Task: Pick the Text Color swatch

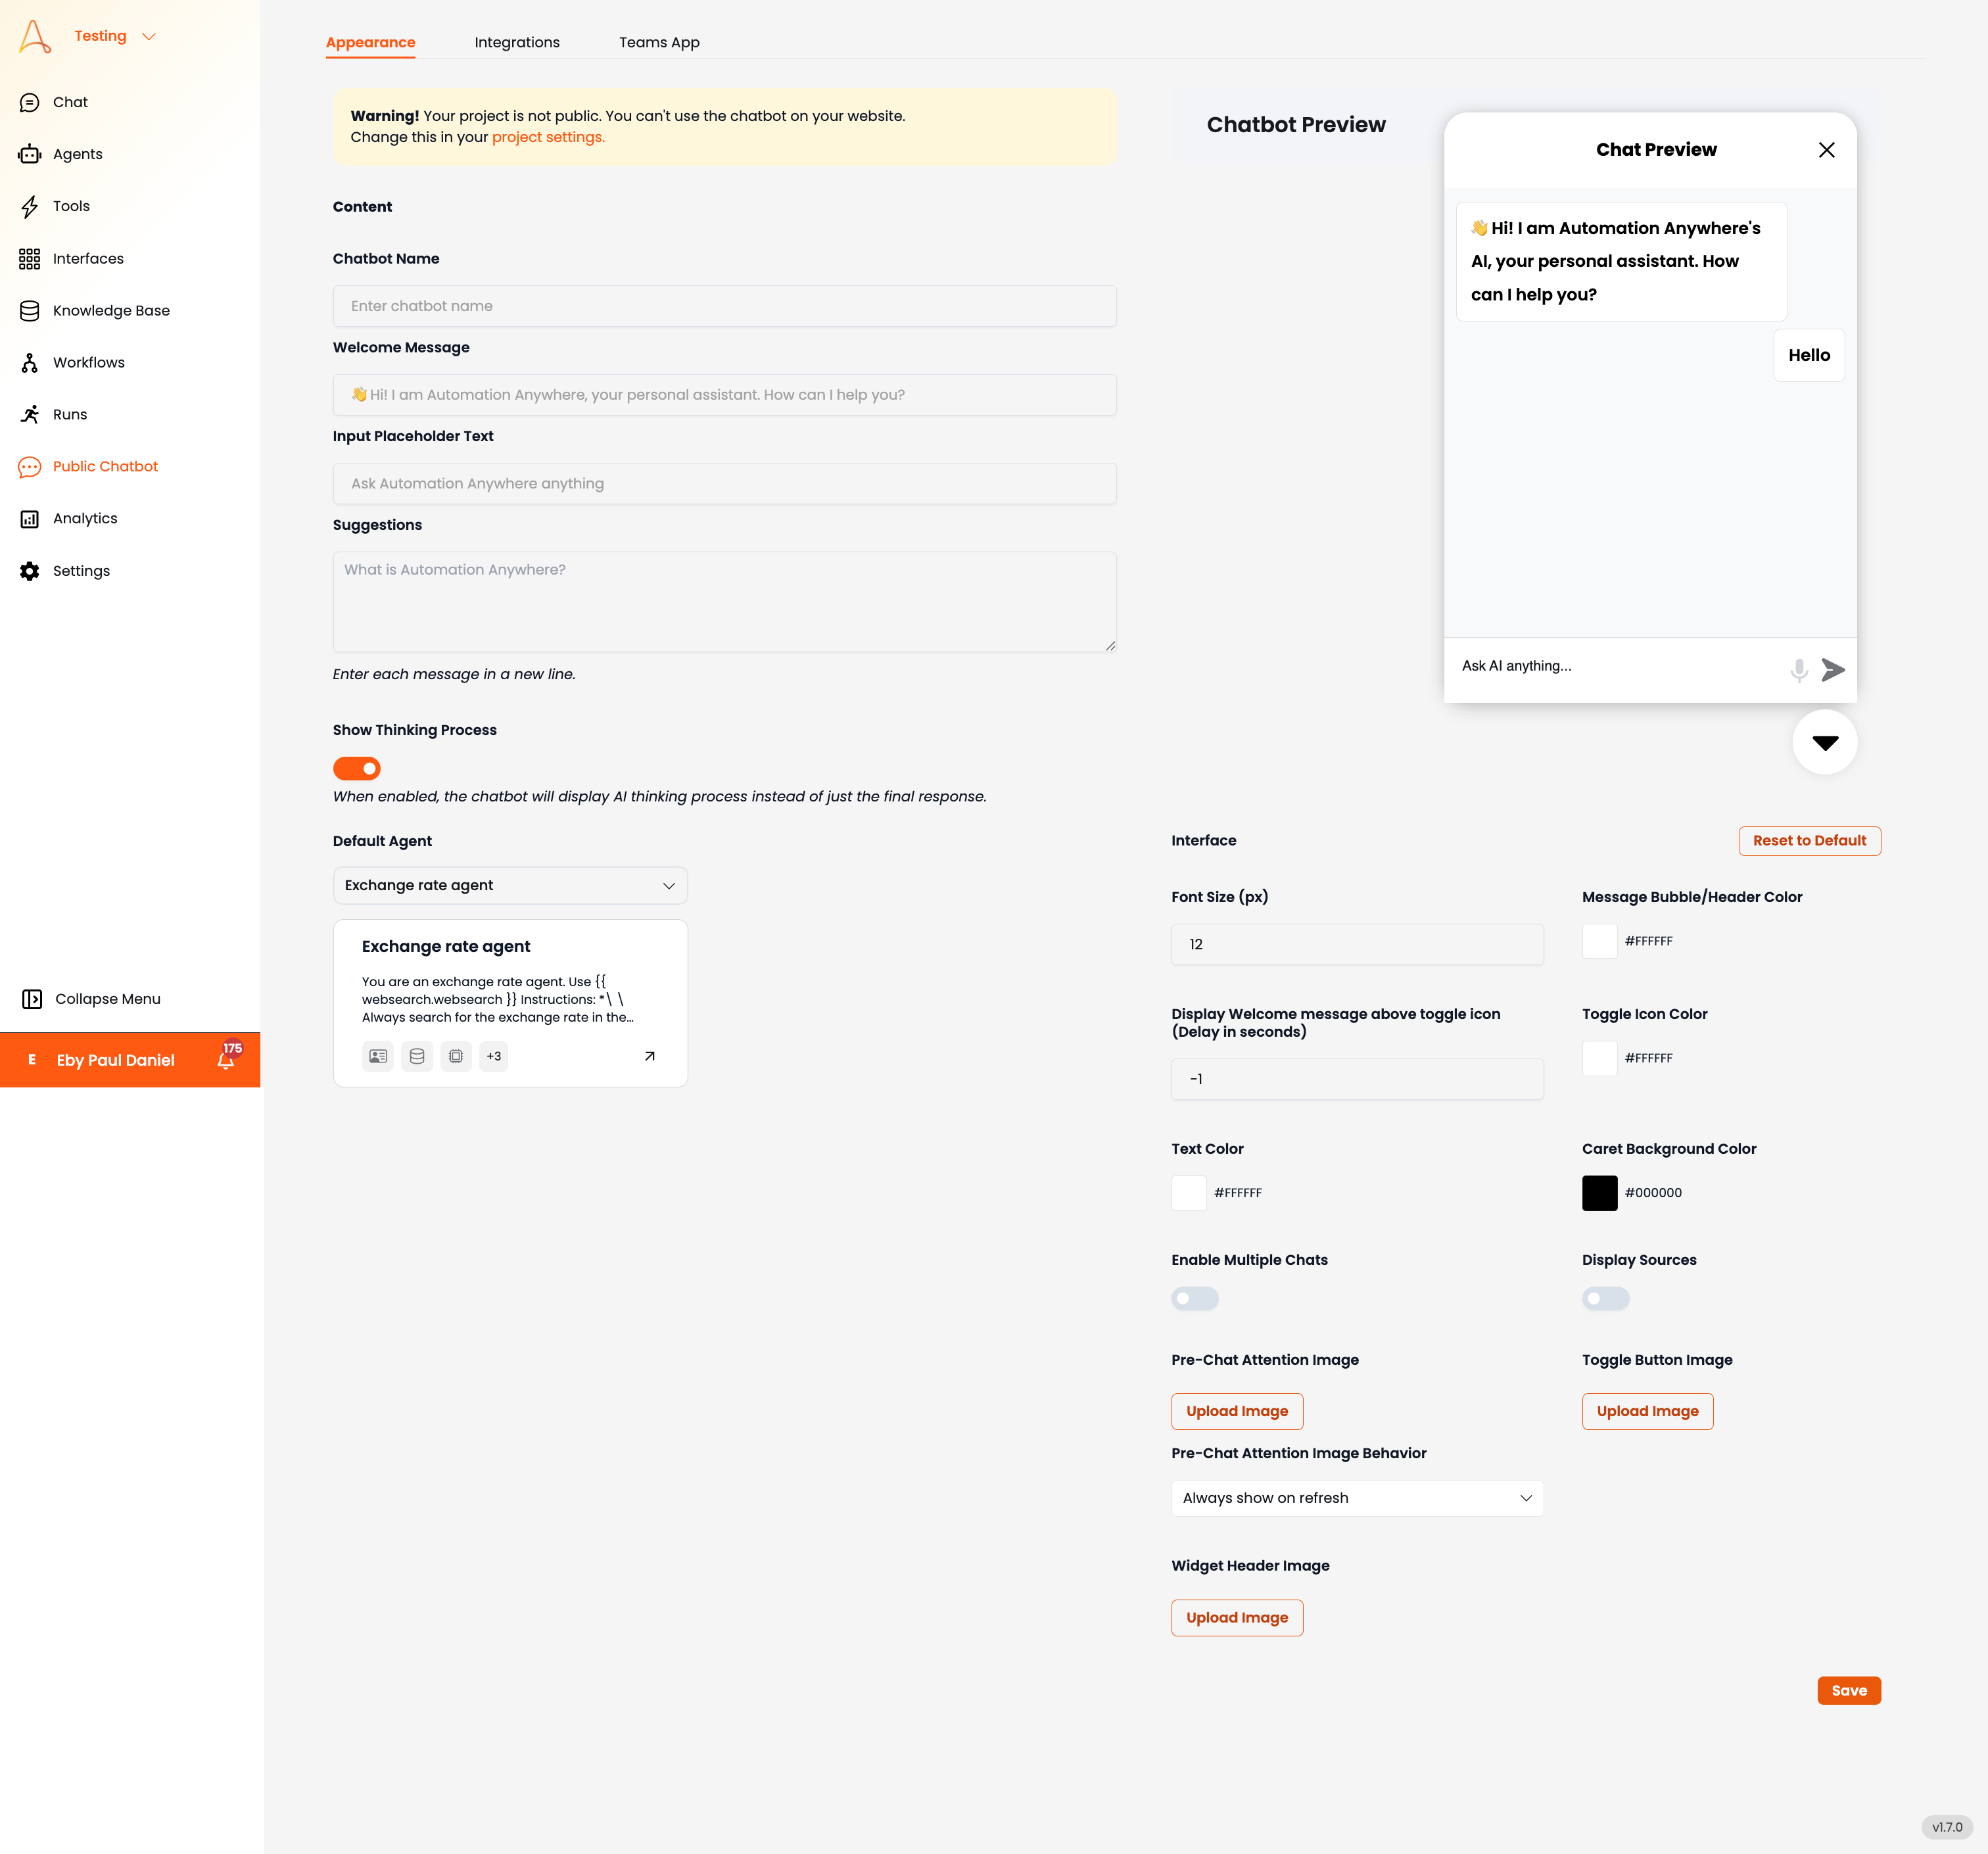Action: point(1188,1193)
